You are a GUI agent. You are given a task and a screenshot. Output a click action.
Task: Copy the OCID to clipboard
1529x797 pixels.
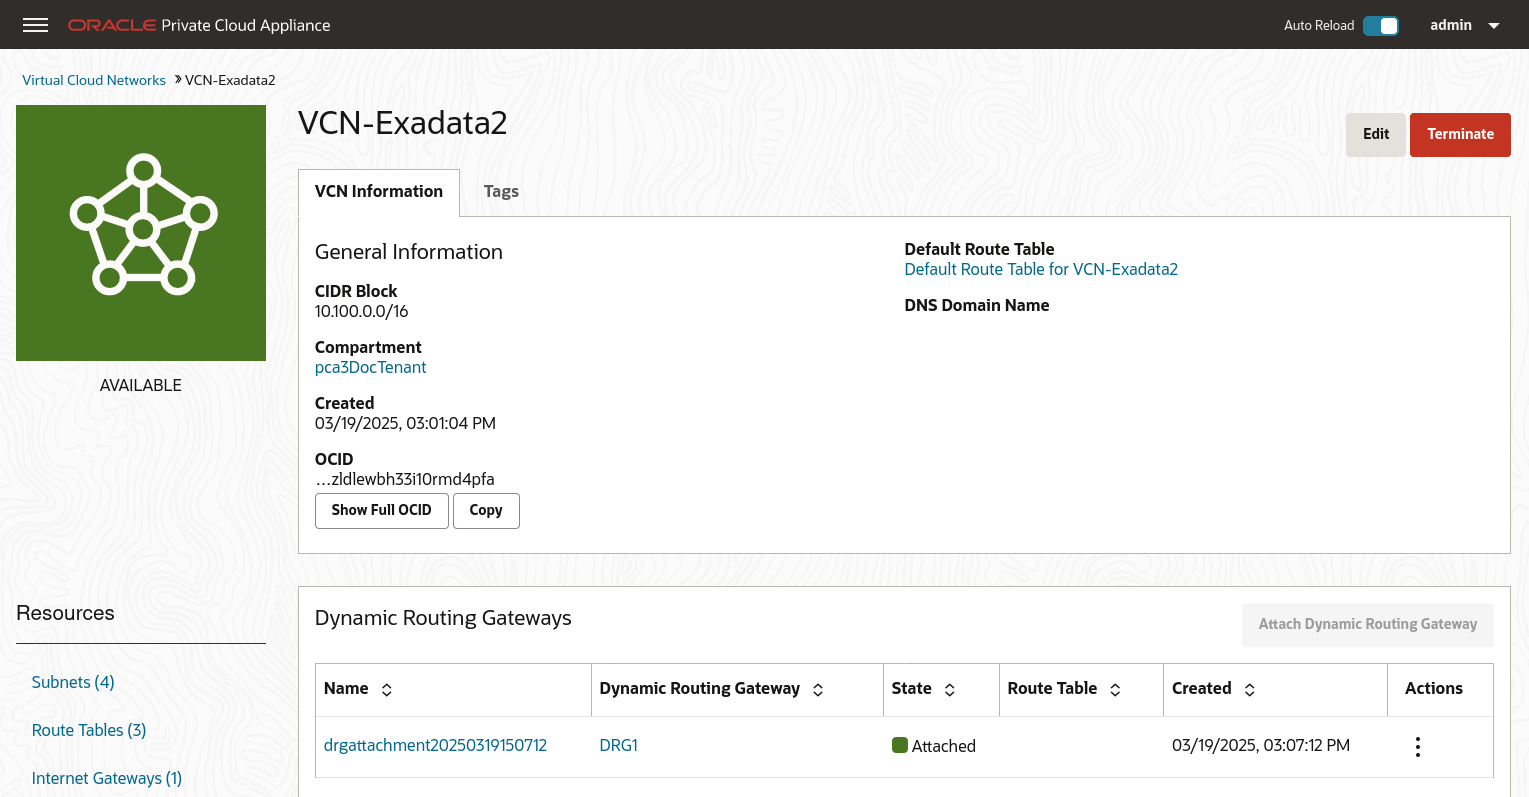point(486,510)
